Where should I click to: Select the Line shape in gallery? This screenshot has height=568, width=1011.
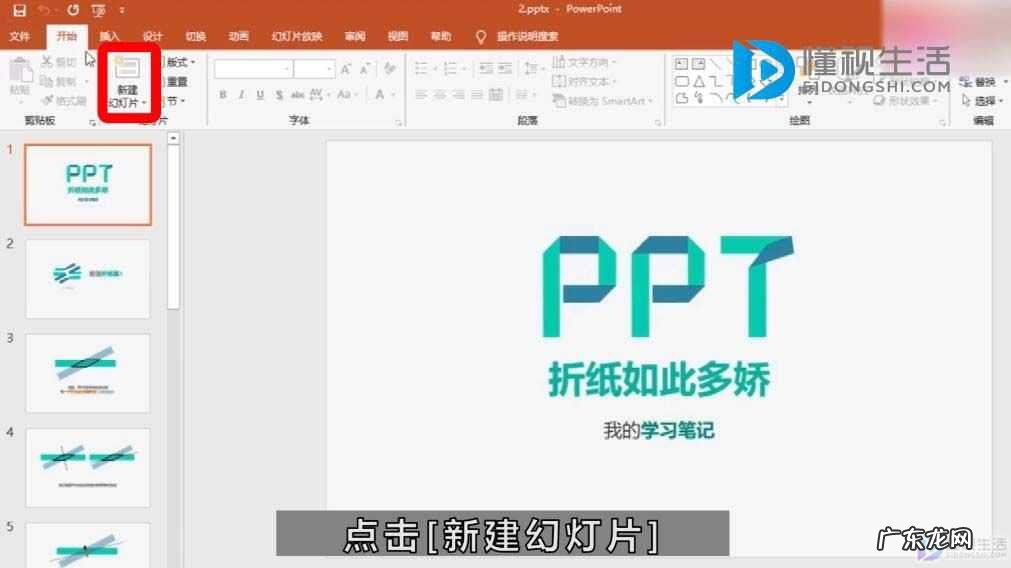coord(716,64)
